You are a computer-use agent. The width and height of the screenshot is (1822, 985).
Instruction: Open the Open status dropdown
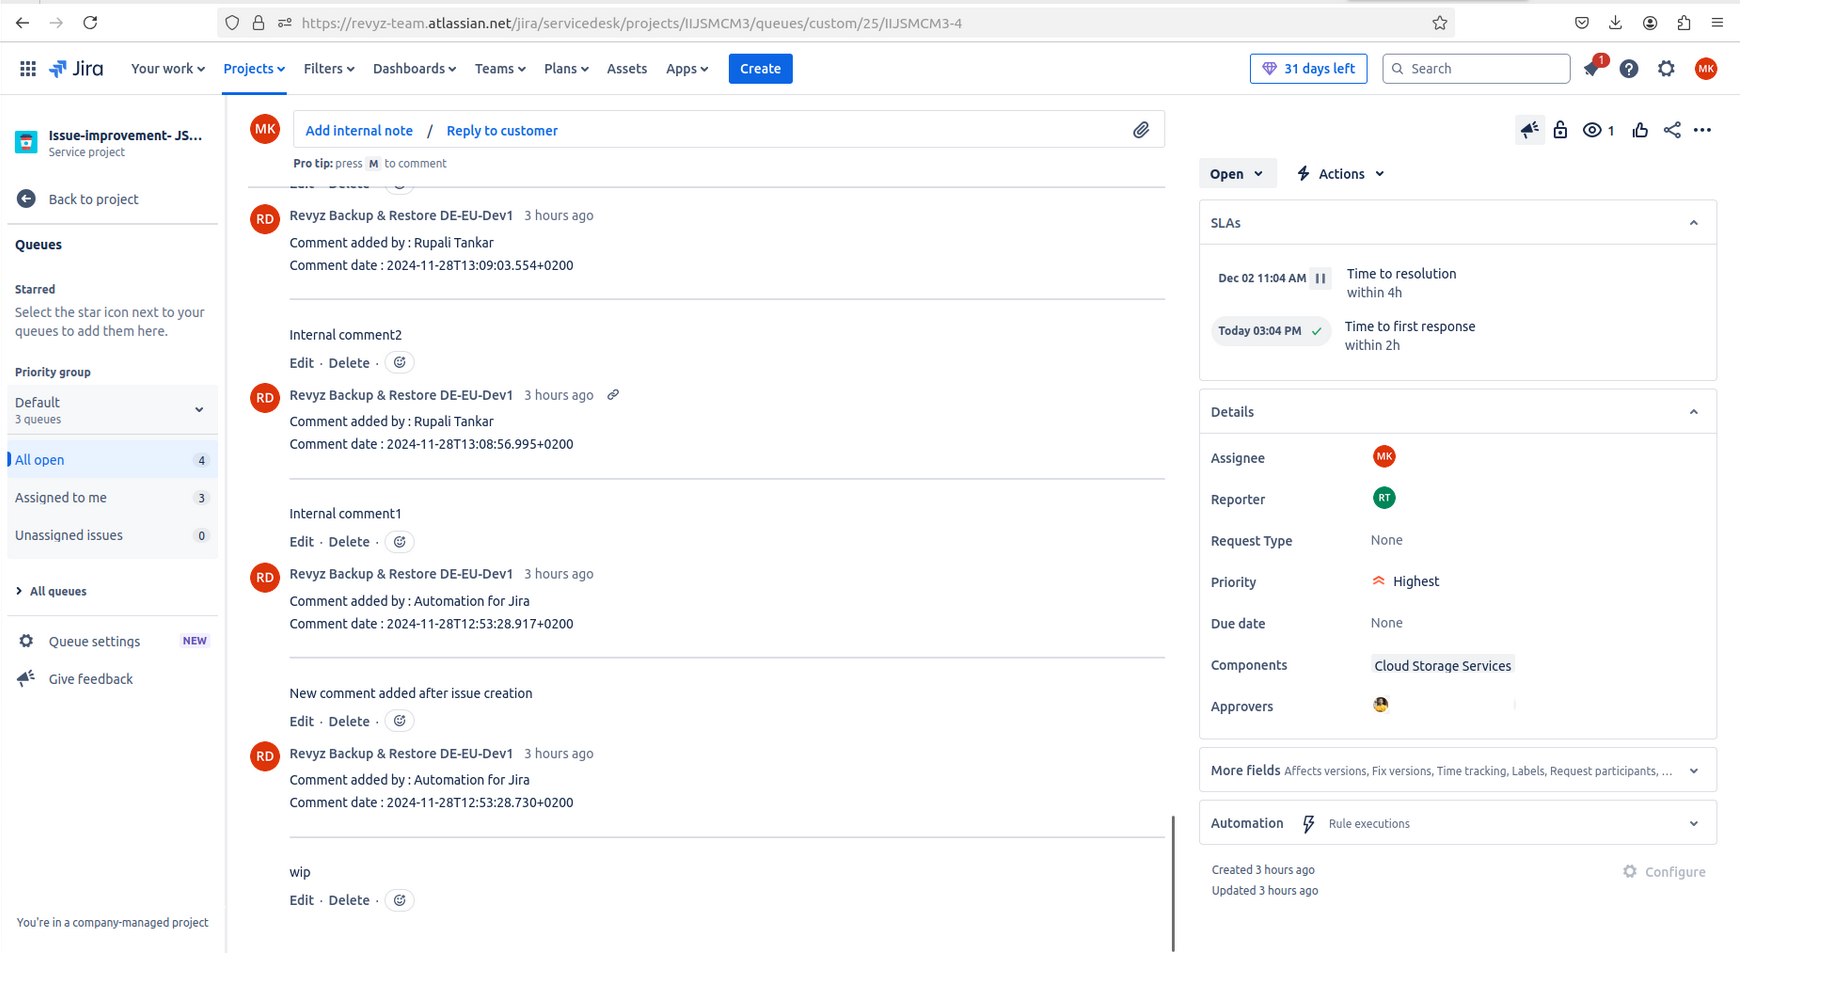[1236, 174]
